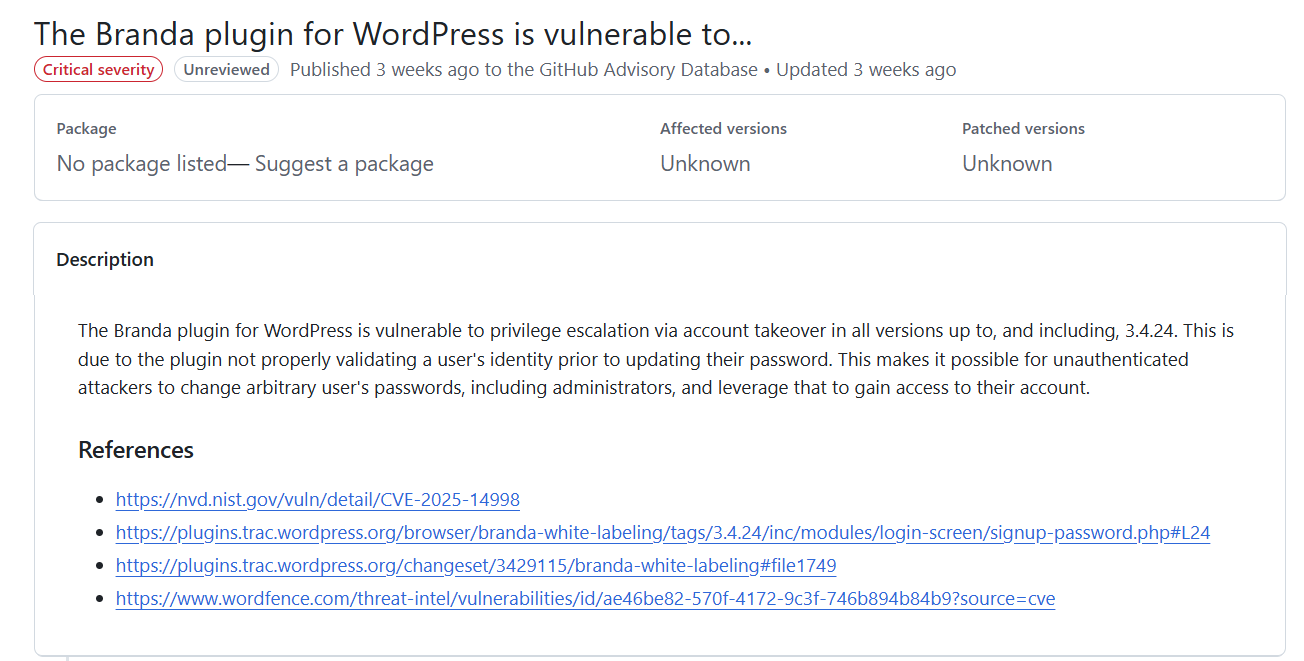Viewport: 1304px width, 661px height.
Task: Click the References heading
Action: [x=136, y=450]
